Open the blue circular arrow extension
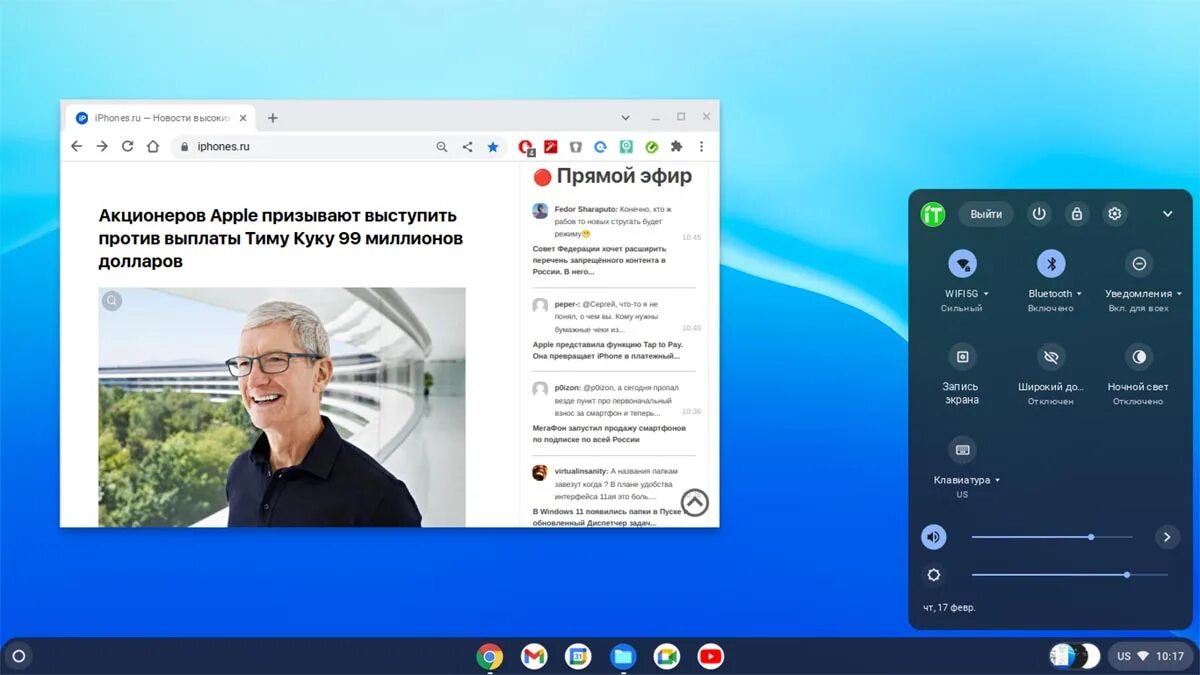 click(601, 146)
